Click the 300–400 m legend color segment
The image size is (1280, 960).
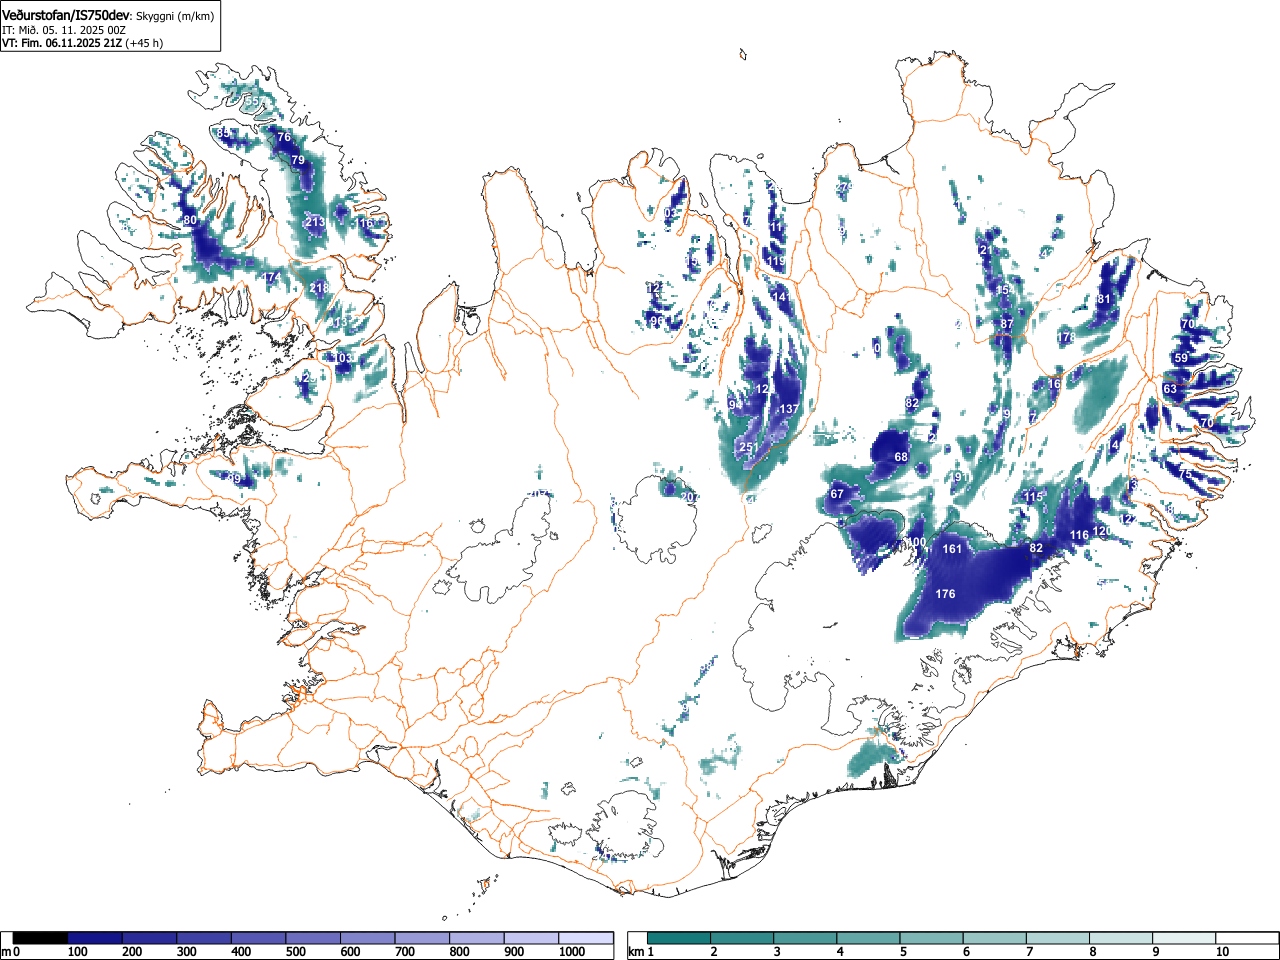[204, 938]
